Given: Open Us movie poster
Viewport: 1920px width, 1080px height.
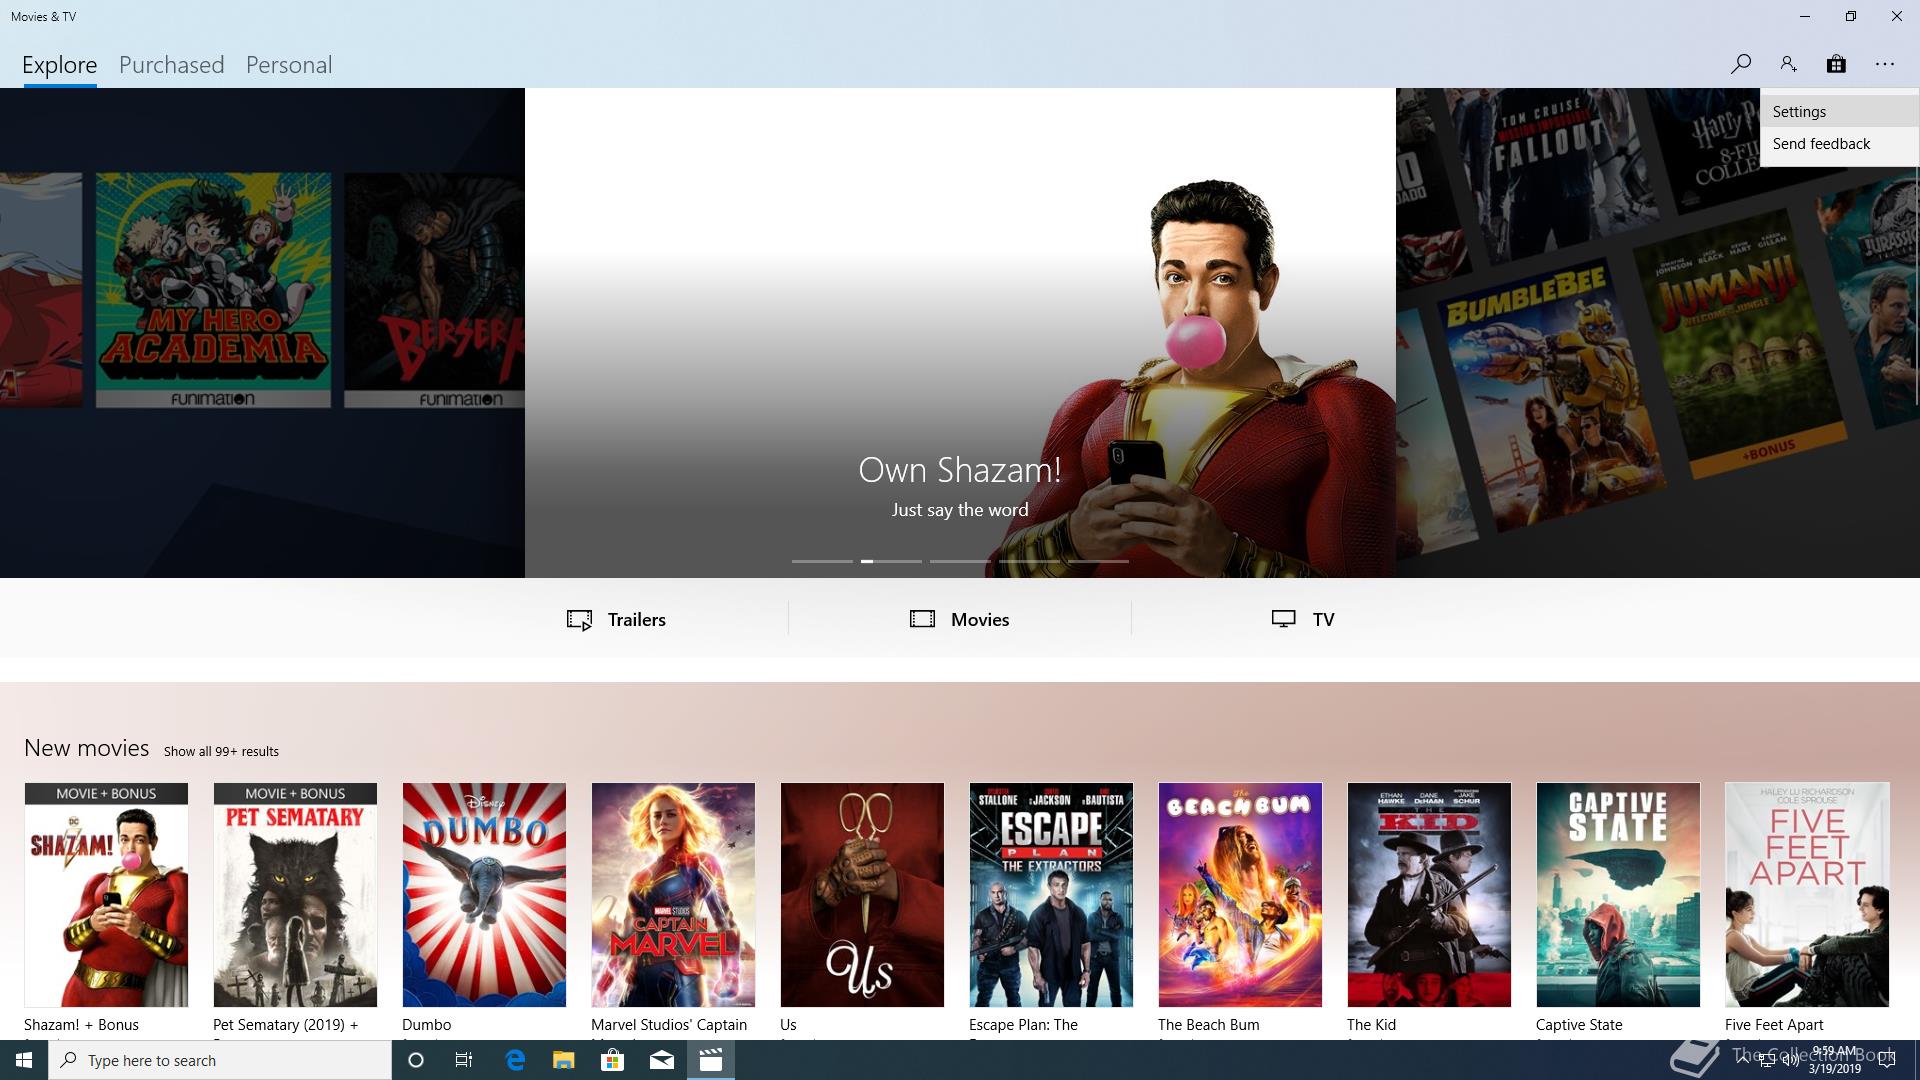Looking at the screenshot, I should click(862, 895).
